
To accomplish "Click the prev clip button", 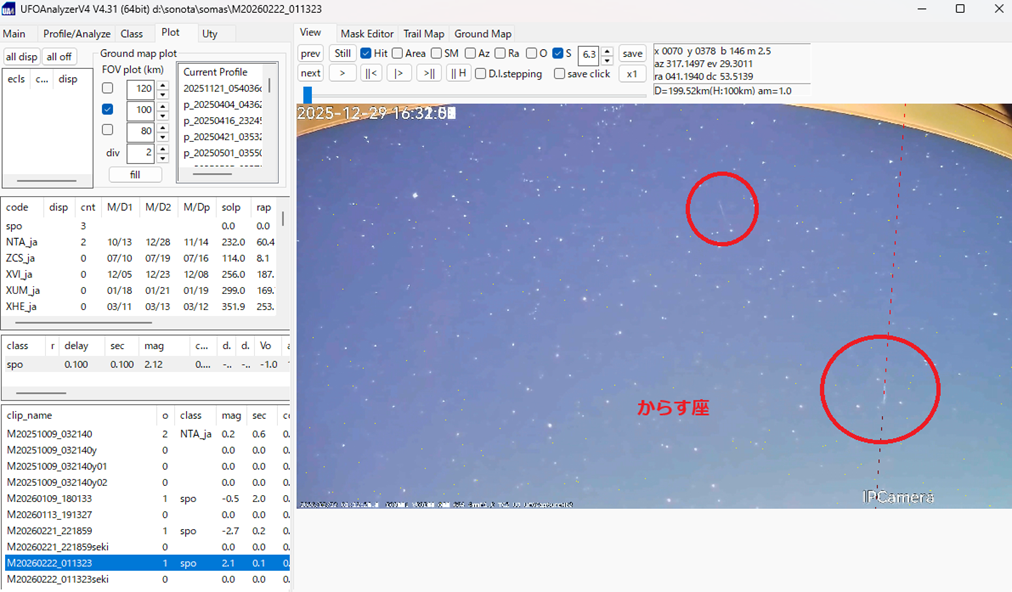I will [311, 53].
